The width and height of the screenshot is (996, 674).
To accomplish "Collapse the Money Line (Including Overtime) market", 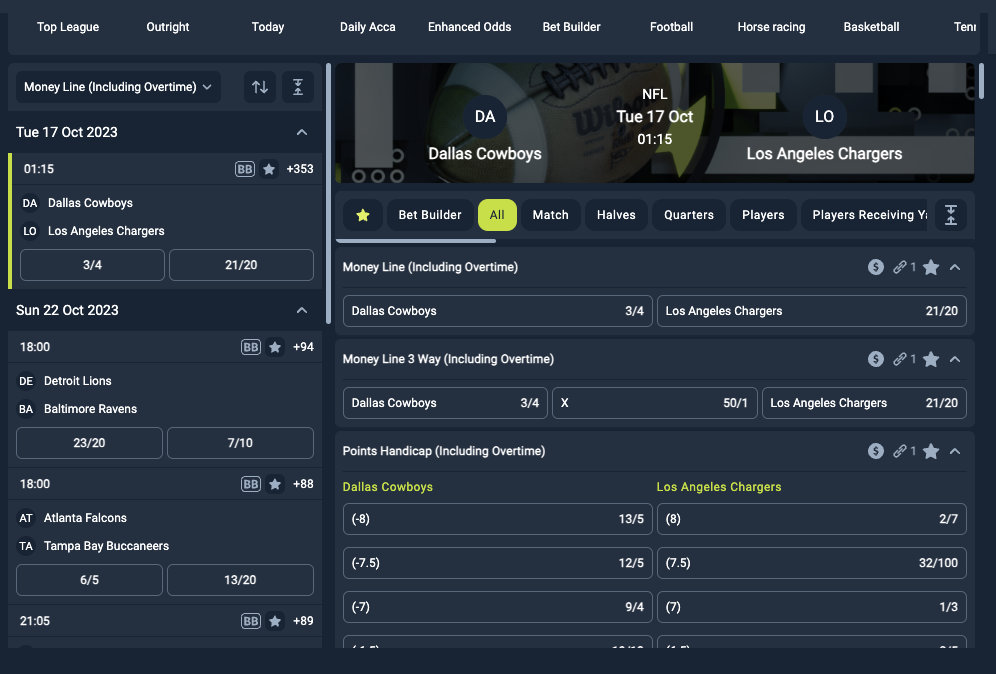I will click(x=955, y=267).
